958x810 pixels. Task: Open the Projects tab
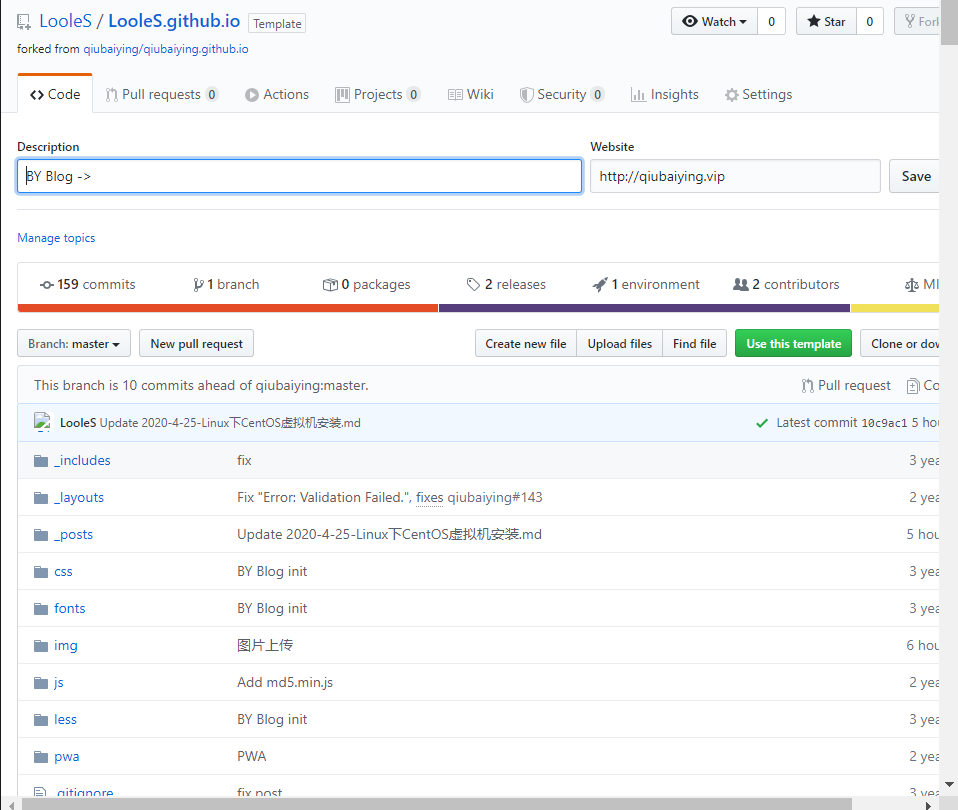click(378, 94)
